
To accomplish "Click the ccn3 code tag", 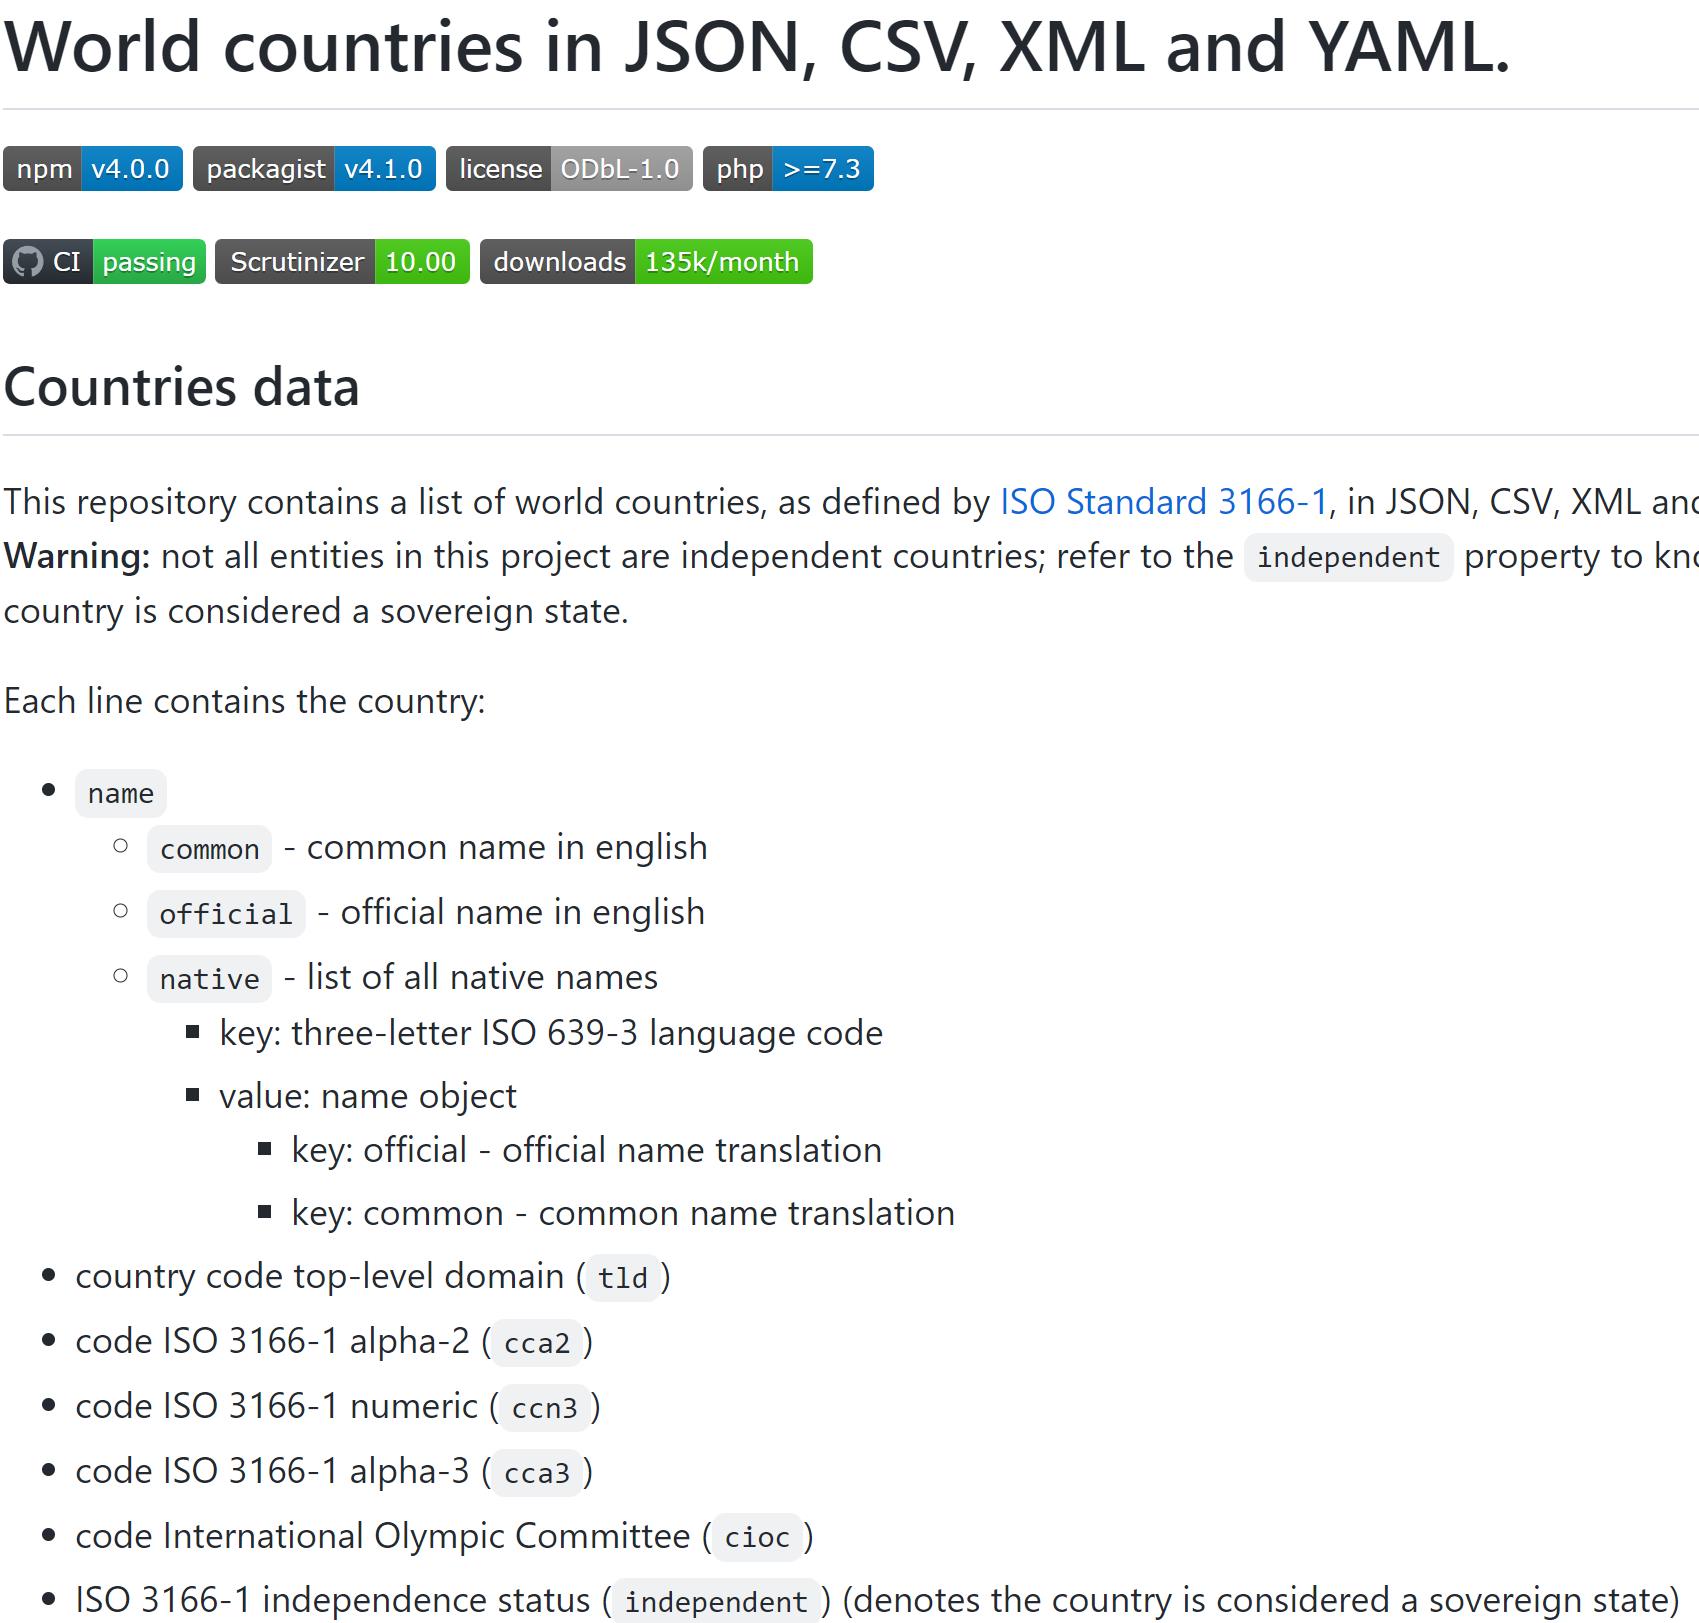I will [544, 1408].
